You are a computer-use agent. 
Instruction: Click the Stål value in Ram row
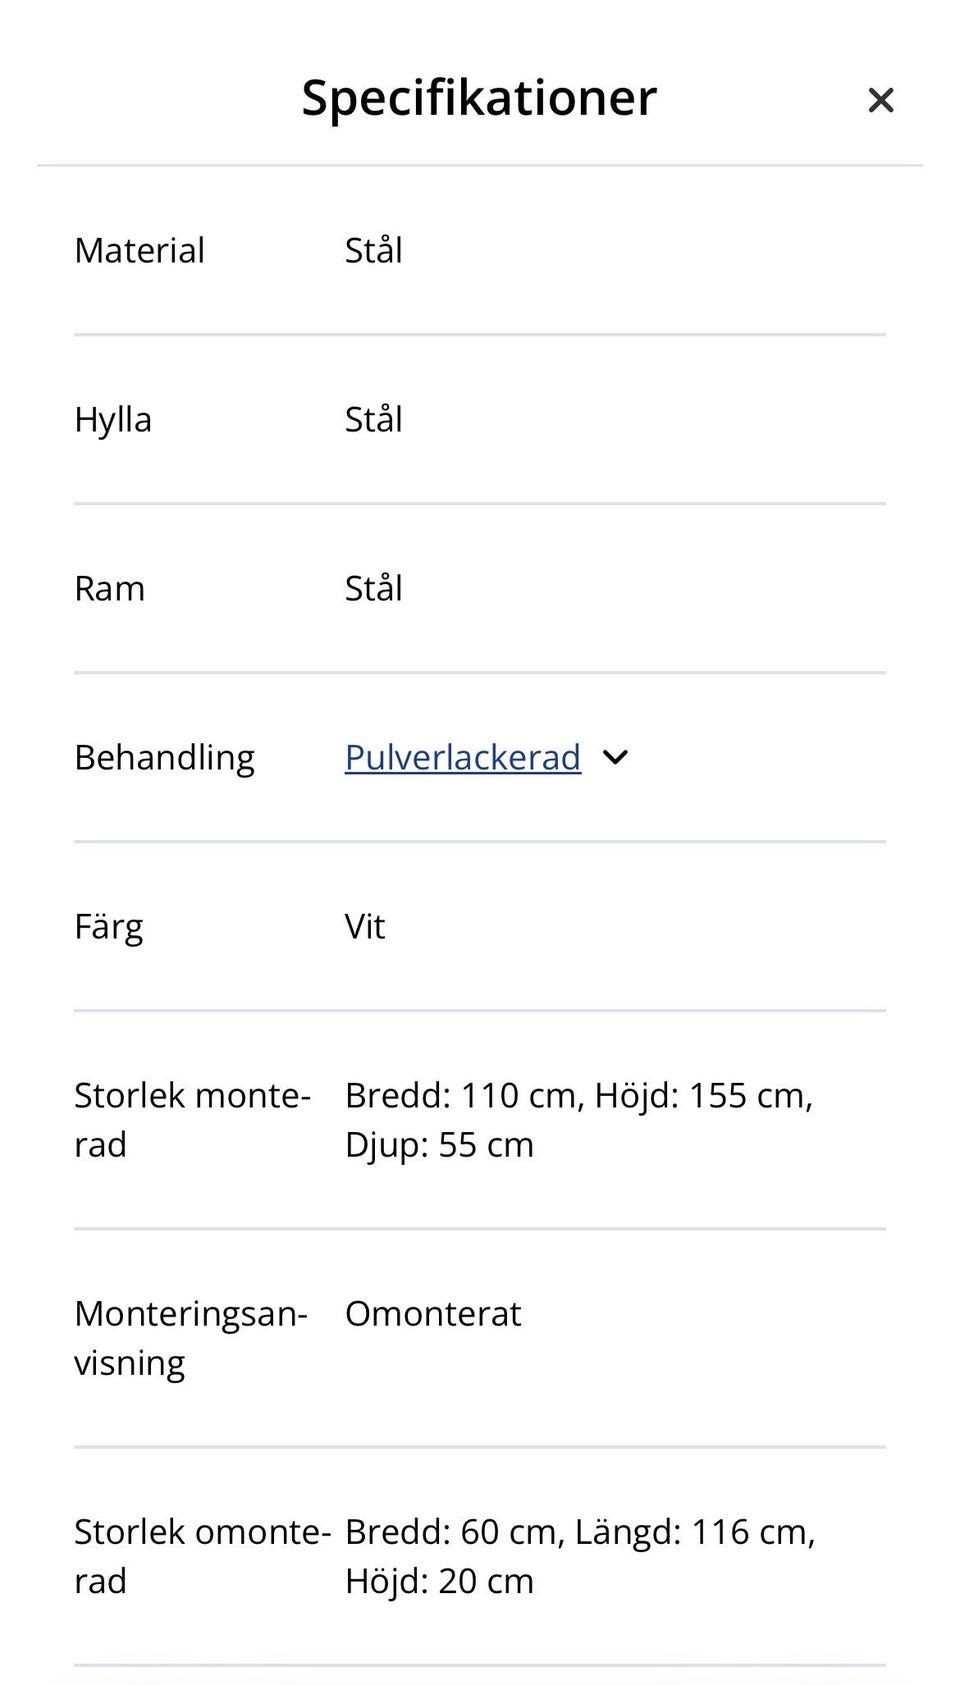point(373,589)
